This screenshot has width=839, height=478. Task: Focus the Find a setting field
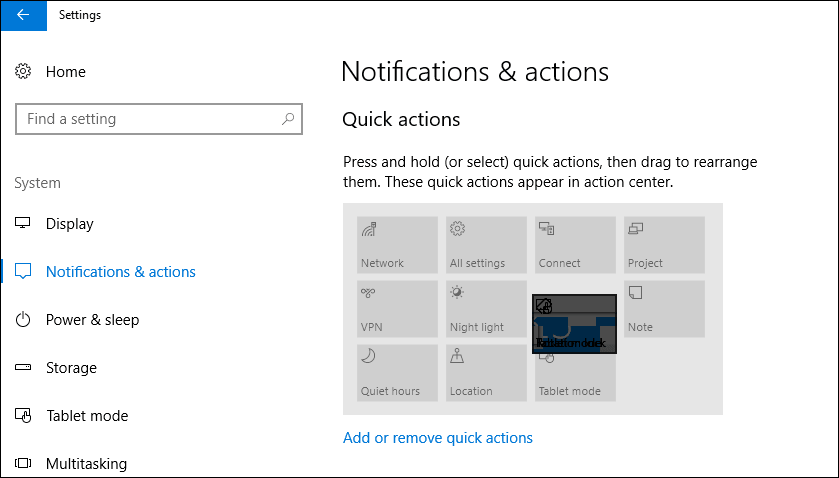(159, 119)
